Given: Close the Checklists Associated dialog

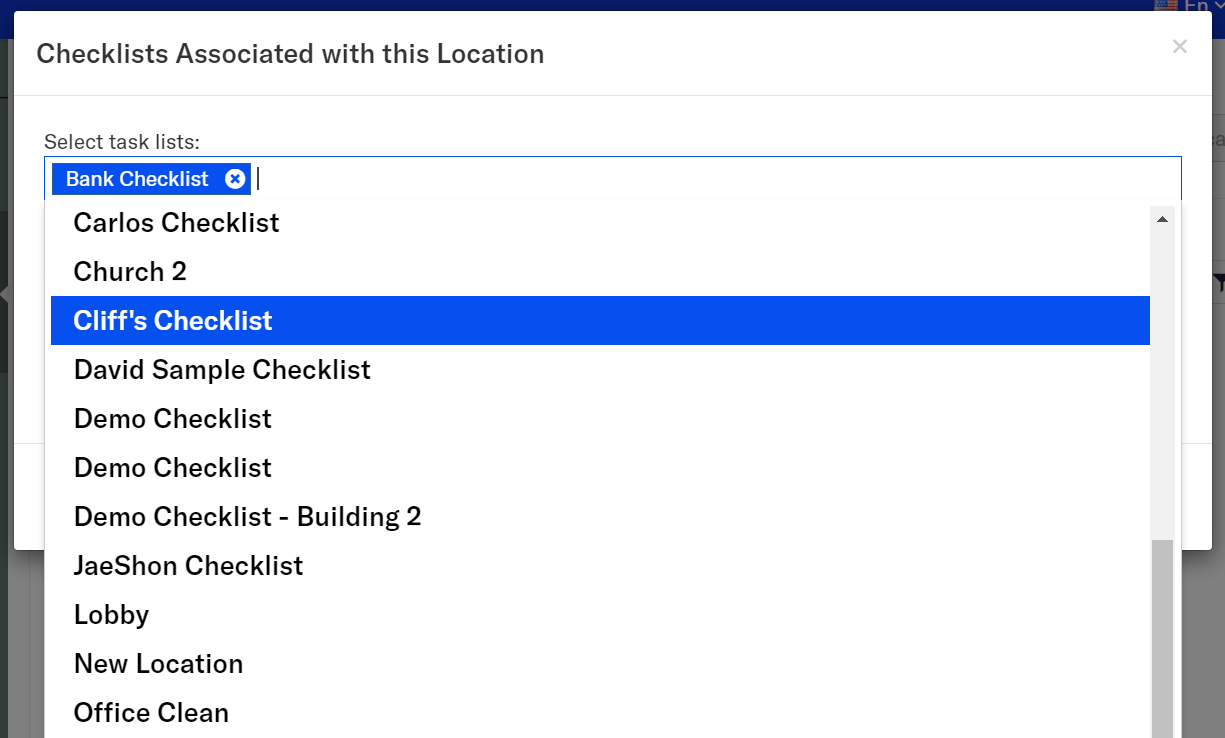Looking at the screenshot, I should (1180, 46).
